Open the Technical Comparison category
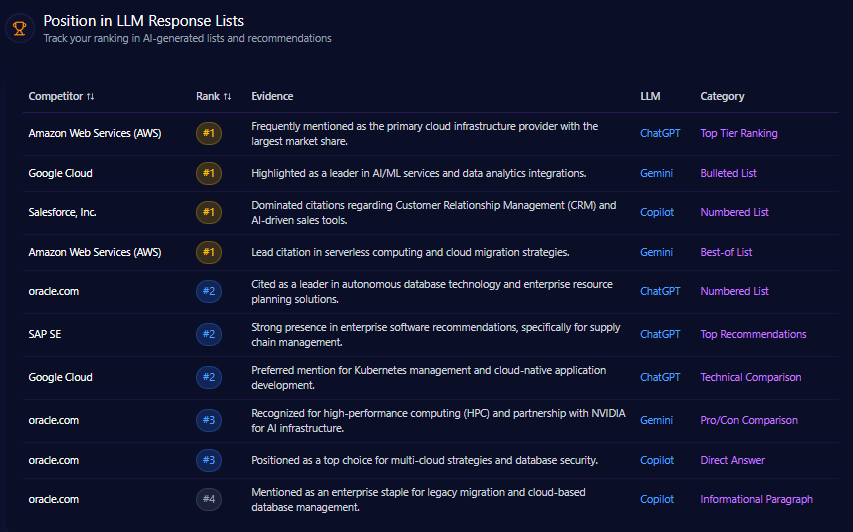This screenshot has height=532, width=853. [750, 377]
